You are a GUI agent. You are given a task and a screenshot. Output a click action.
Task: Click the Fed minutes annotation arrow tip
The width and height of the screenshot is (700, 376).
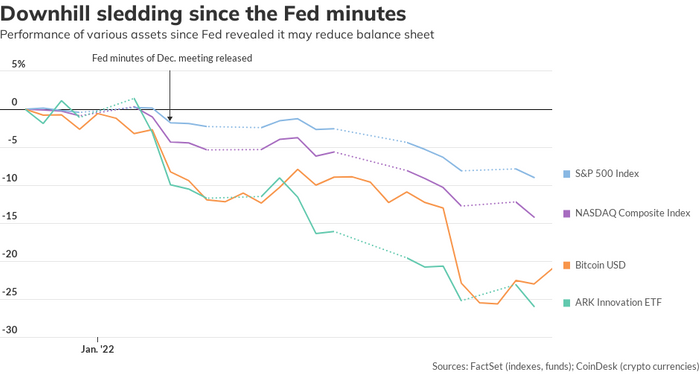pyautogui.click(x=170, y=119)
